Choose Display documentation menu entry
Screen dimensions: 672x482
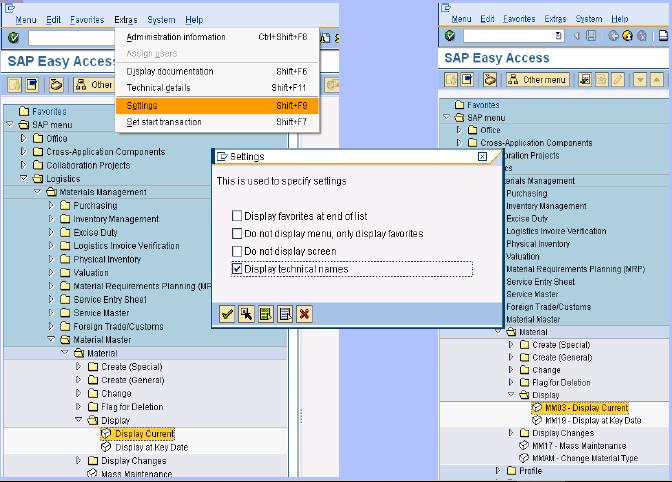click(217, 72)
